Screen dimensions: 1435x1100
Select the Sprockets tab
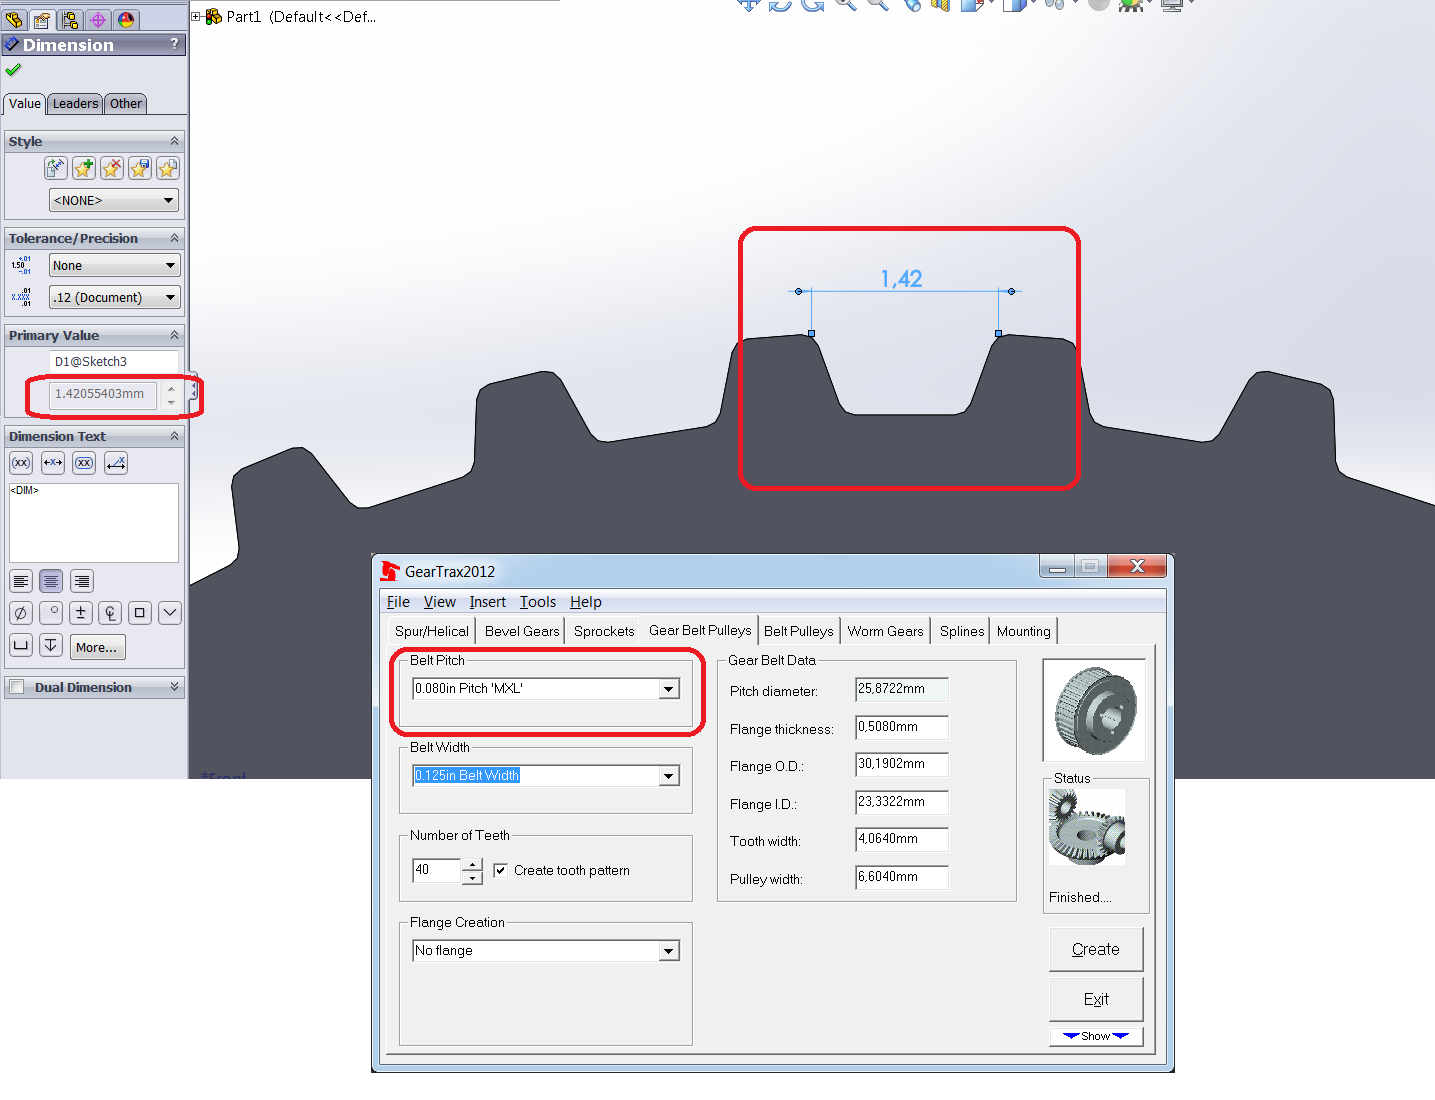pos(604,631)
